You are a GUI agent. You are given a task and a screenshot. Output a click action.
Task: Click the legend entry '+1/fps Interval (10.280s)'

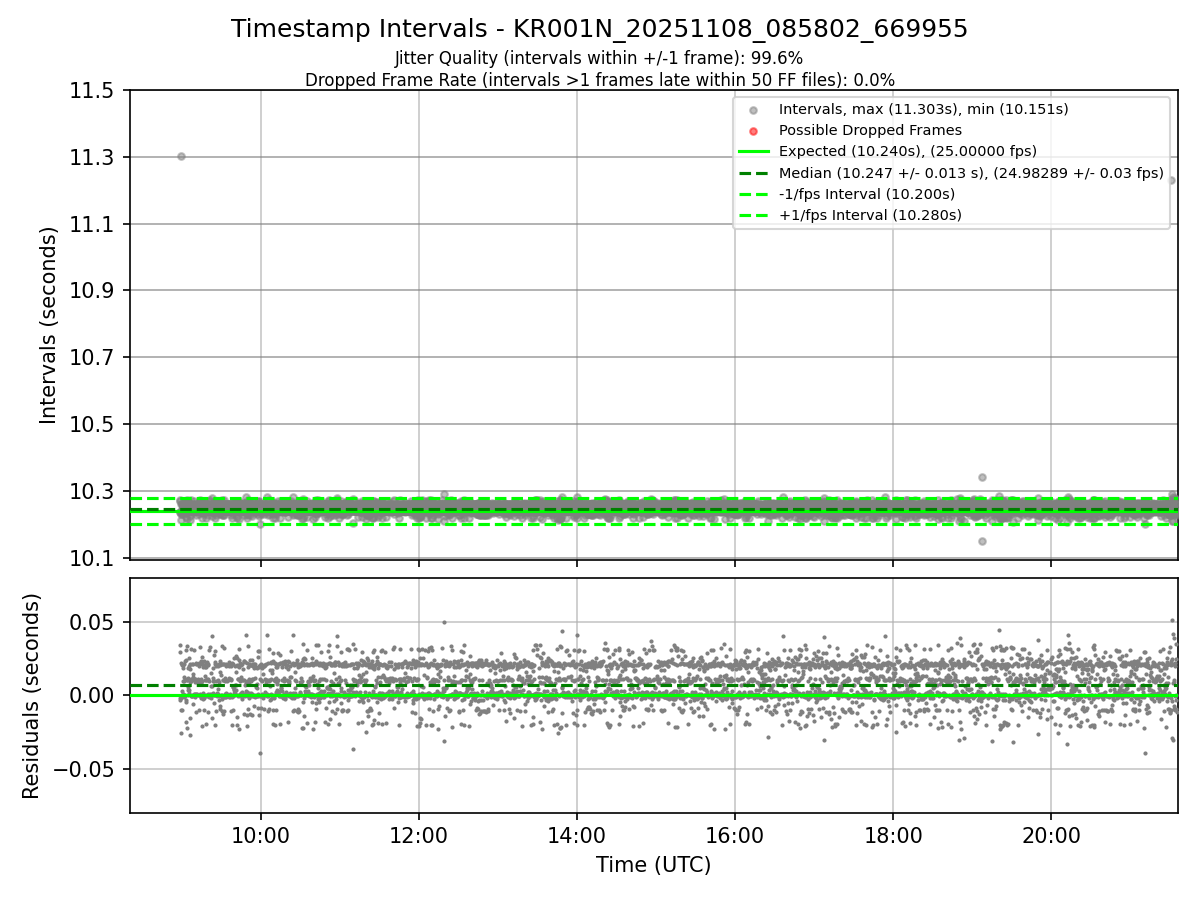tap(869, 215)
